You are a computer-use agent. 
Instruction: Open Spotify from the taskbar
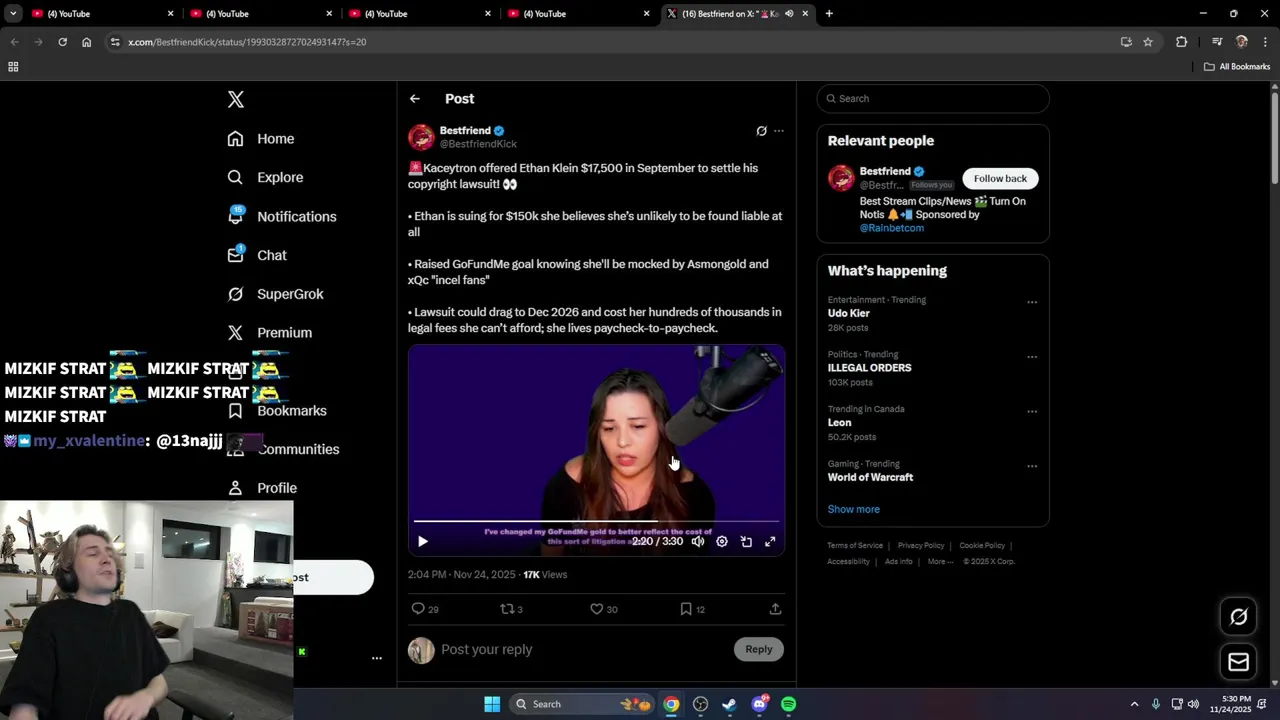789,704
